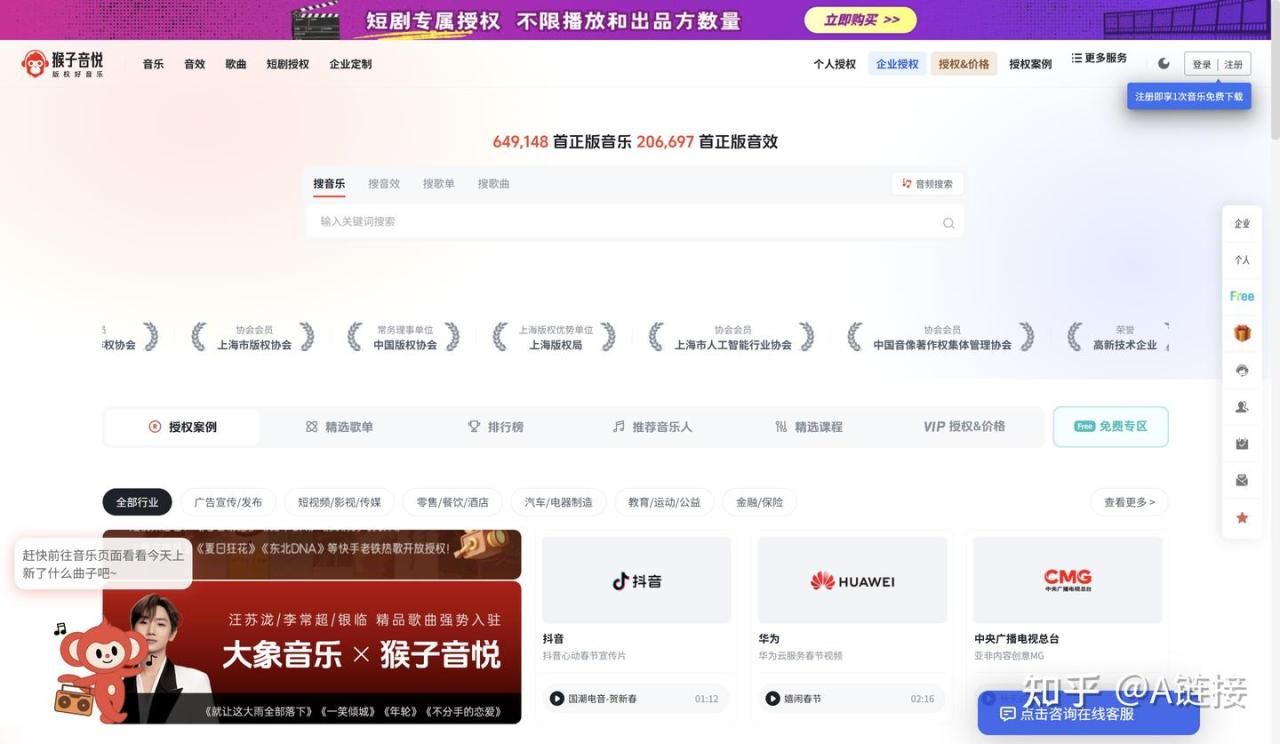The width and height of the screenshot is (1280, 744).
Task: Select the 全部行业 filter
Action: 137,502
